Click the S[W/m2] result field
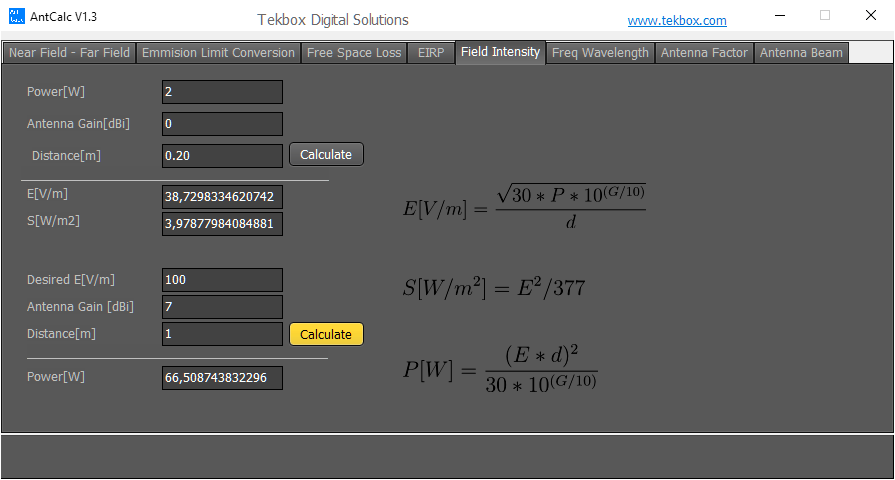This screenshot has width=895, height=480. (x=222, y=224)
